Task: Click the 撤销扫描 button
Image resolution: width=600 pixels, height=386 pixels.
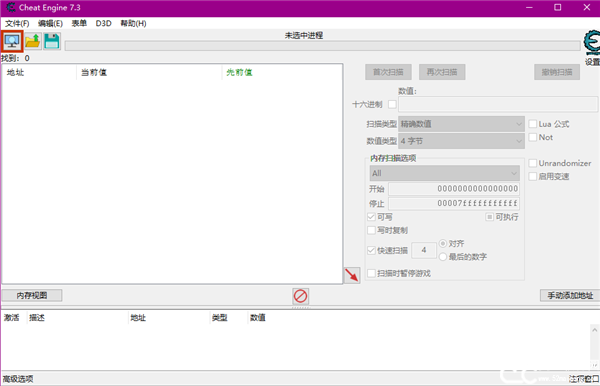Action: click(557, 72)
